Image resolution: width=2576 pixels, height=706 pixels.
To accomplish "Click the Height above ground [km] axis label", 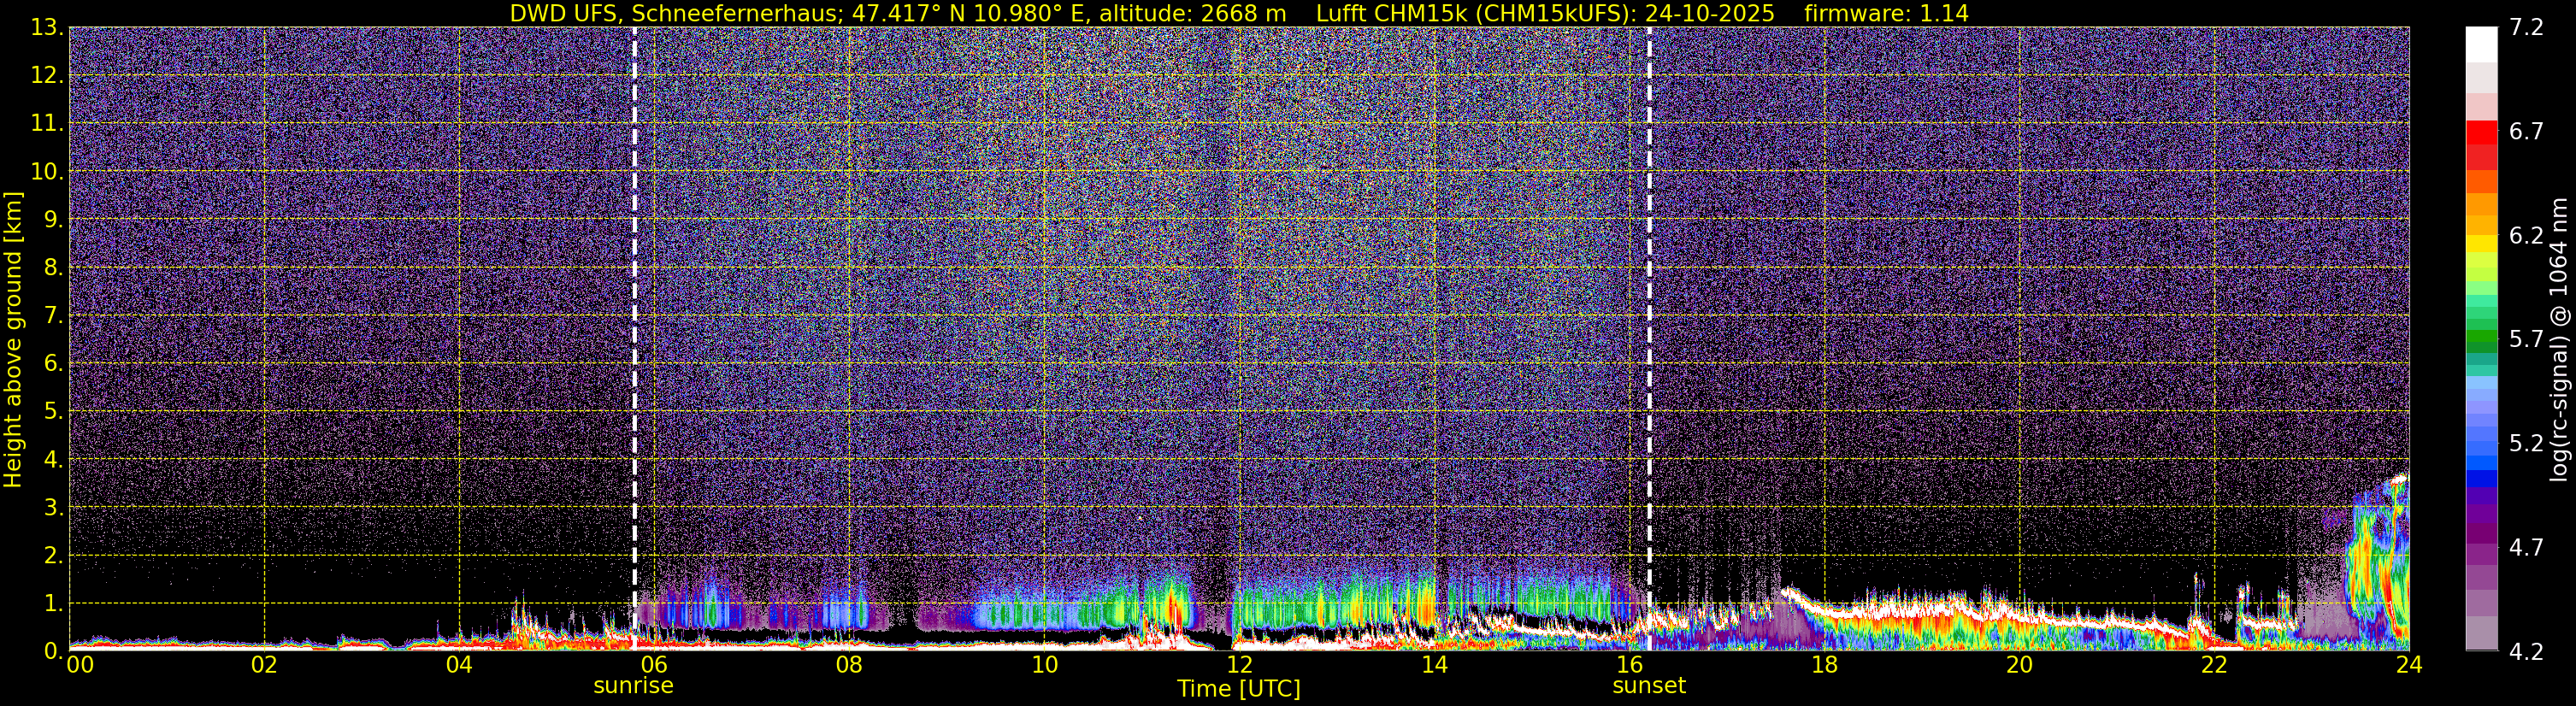I will (x=13, y=339).
